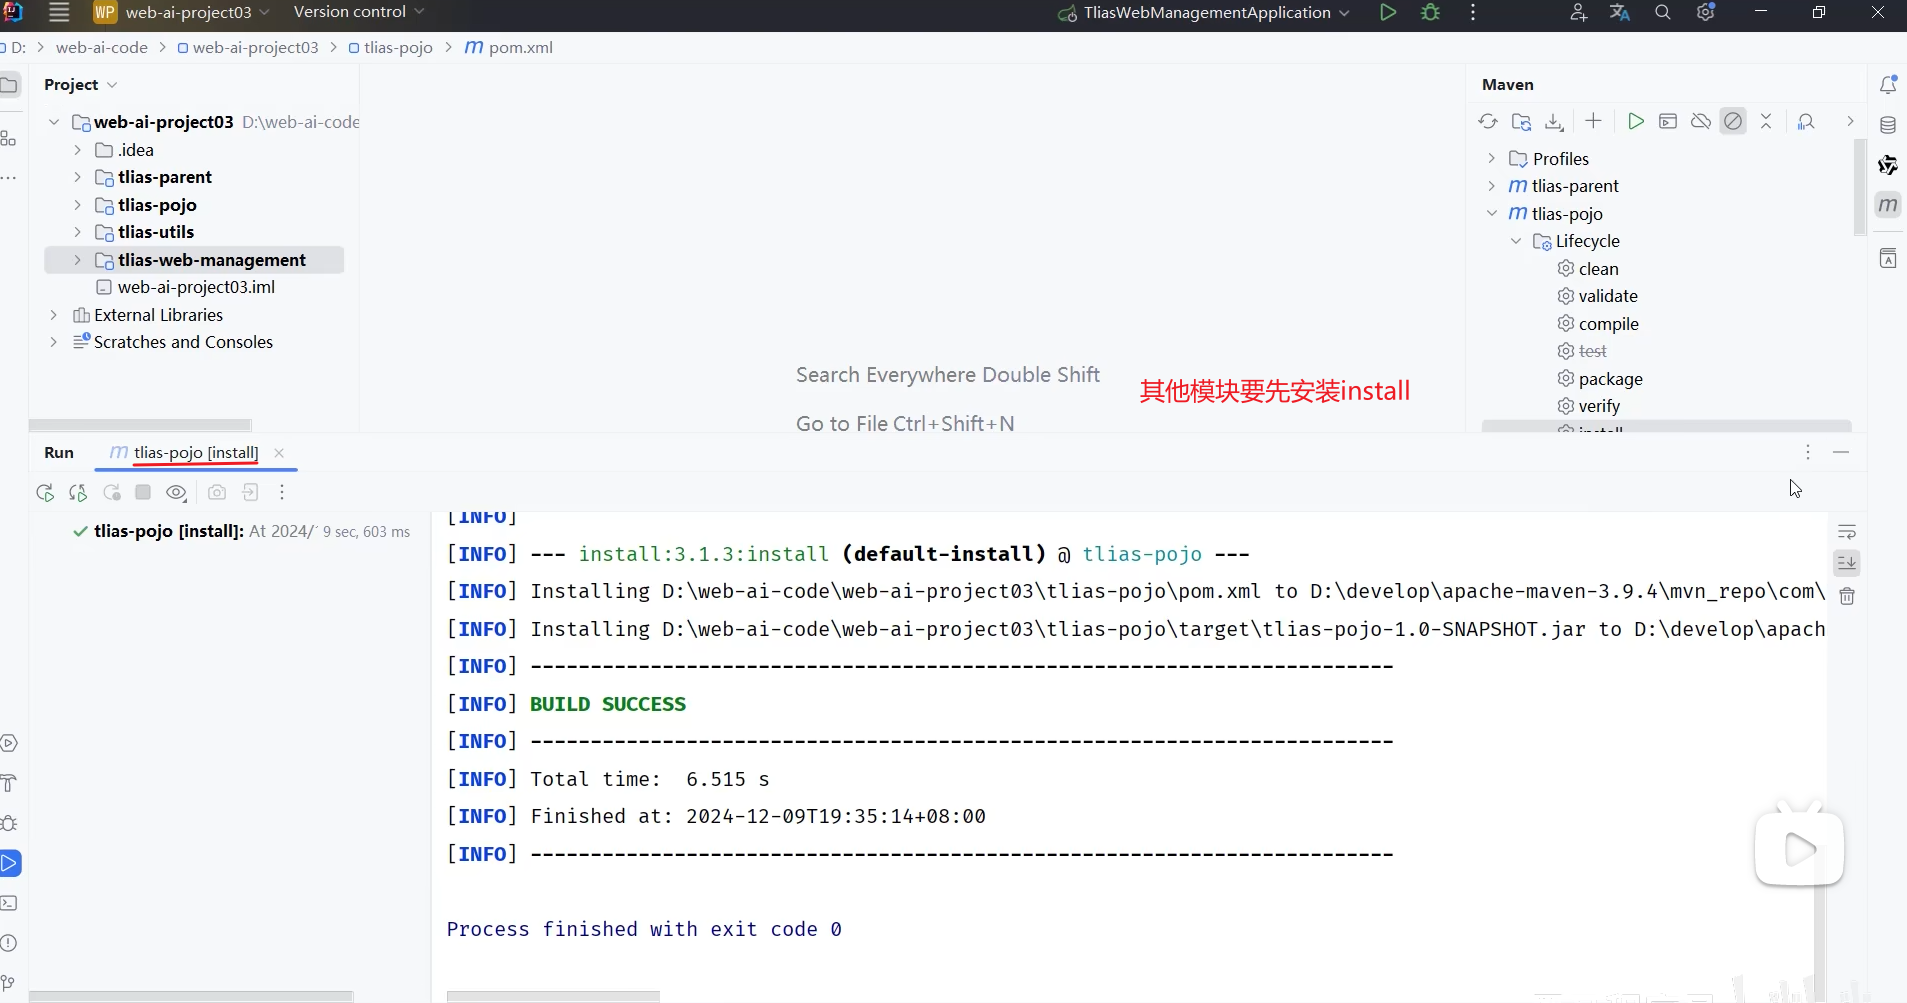
Task: Toggle Maven tool window sidebar button
Action: click(x=1888, y=205)
